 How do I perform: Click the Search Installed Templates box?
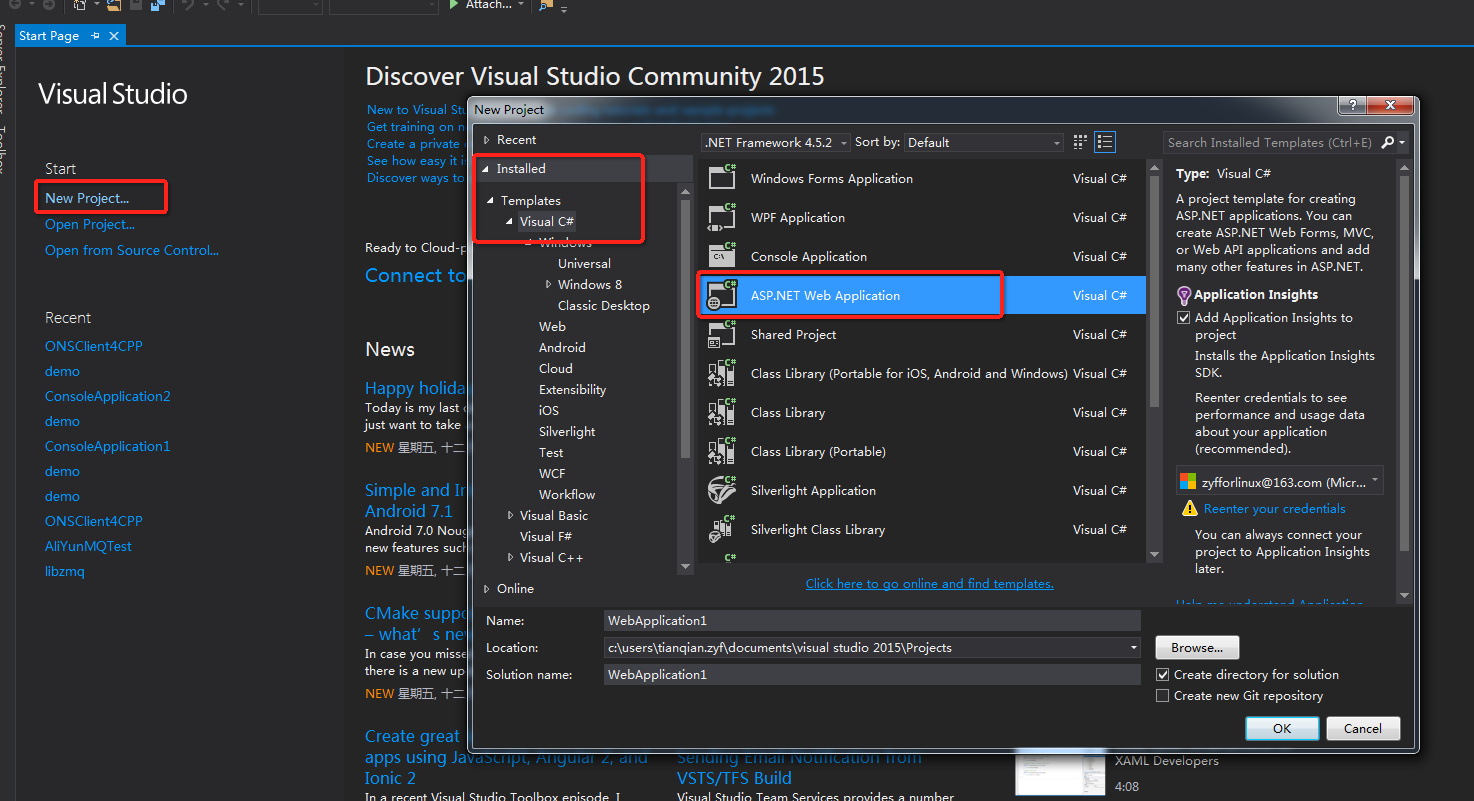pyautogui.click(x=1272, y=142)
